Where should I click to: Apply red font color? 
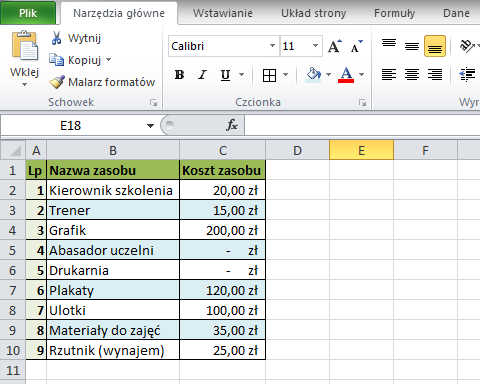(346, 75)
